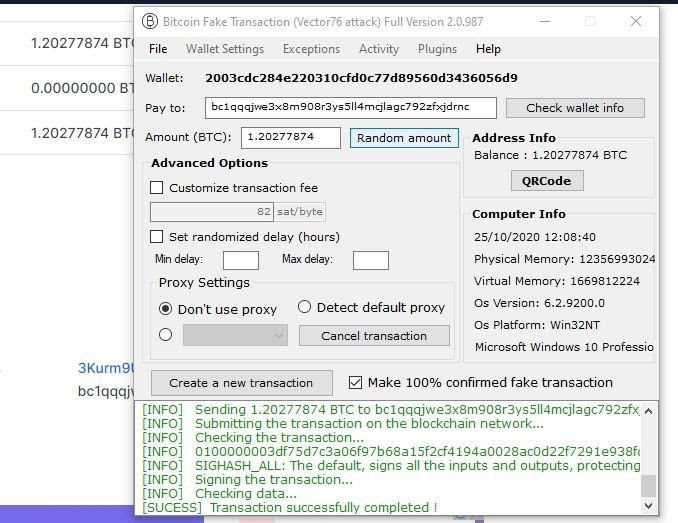Enable Set randomized delay checkbox

pyautogui.click(x=157, y=236)
